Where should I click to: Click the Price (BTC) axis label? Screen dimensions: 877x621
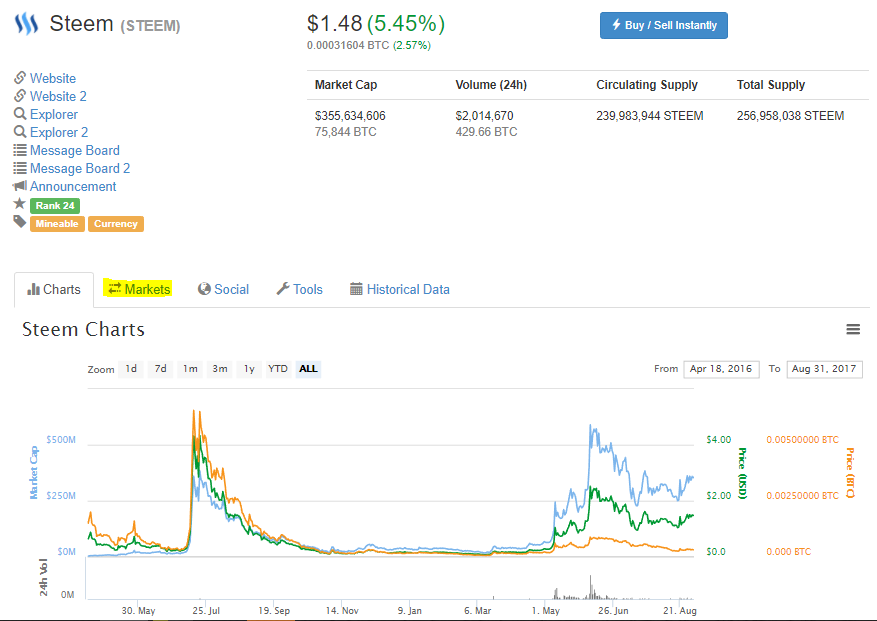point(850,473)
